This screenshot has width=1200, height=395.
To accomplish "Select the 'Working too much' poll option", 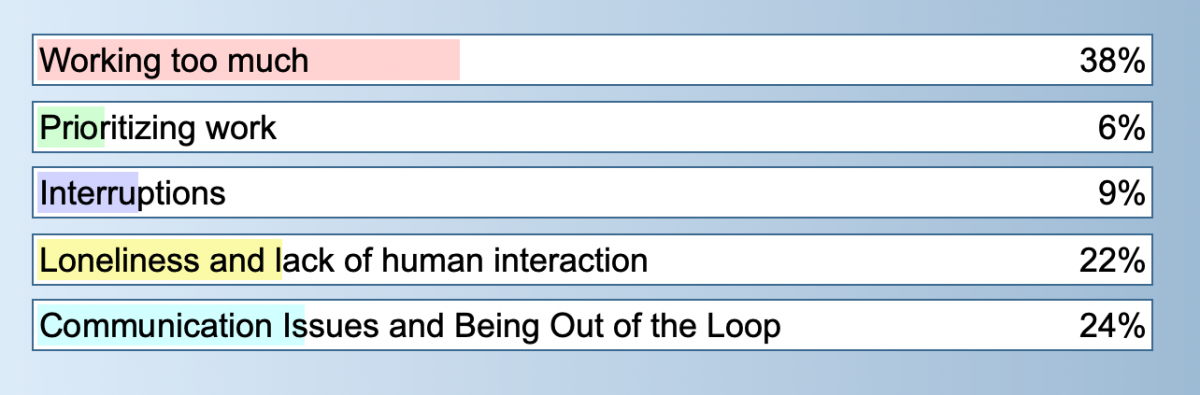I will click(x=593, y=61).
